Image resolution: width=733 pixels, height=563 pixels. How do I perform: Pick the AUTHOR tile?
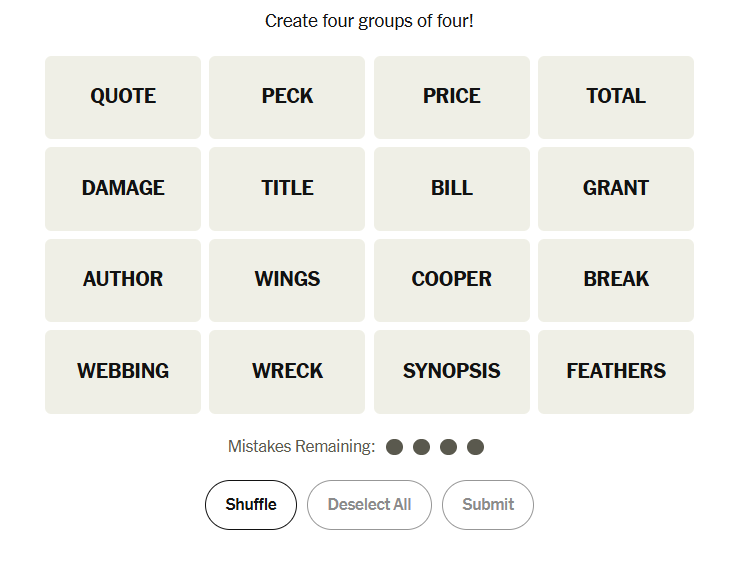[123, 280]
